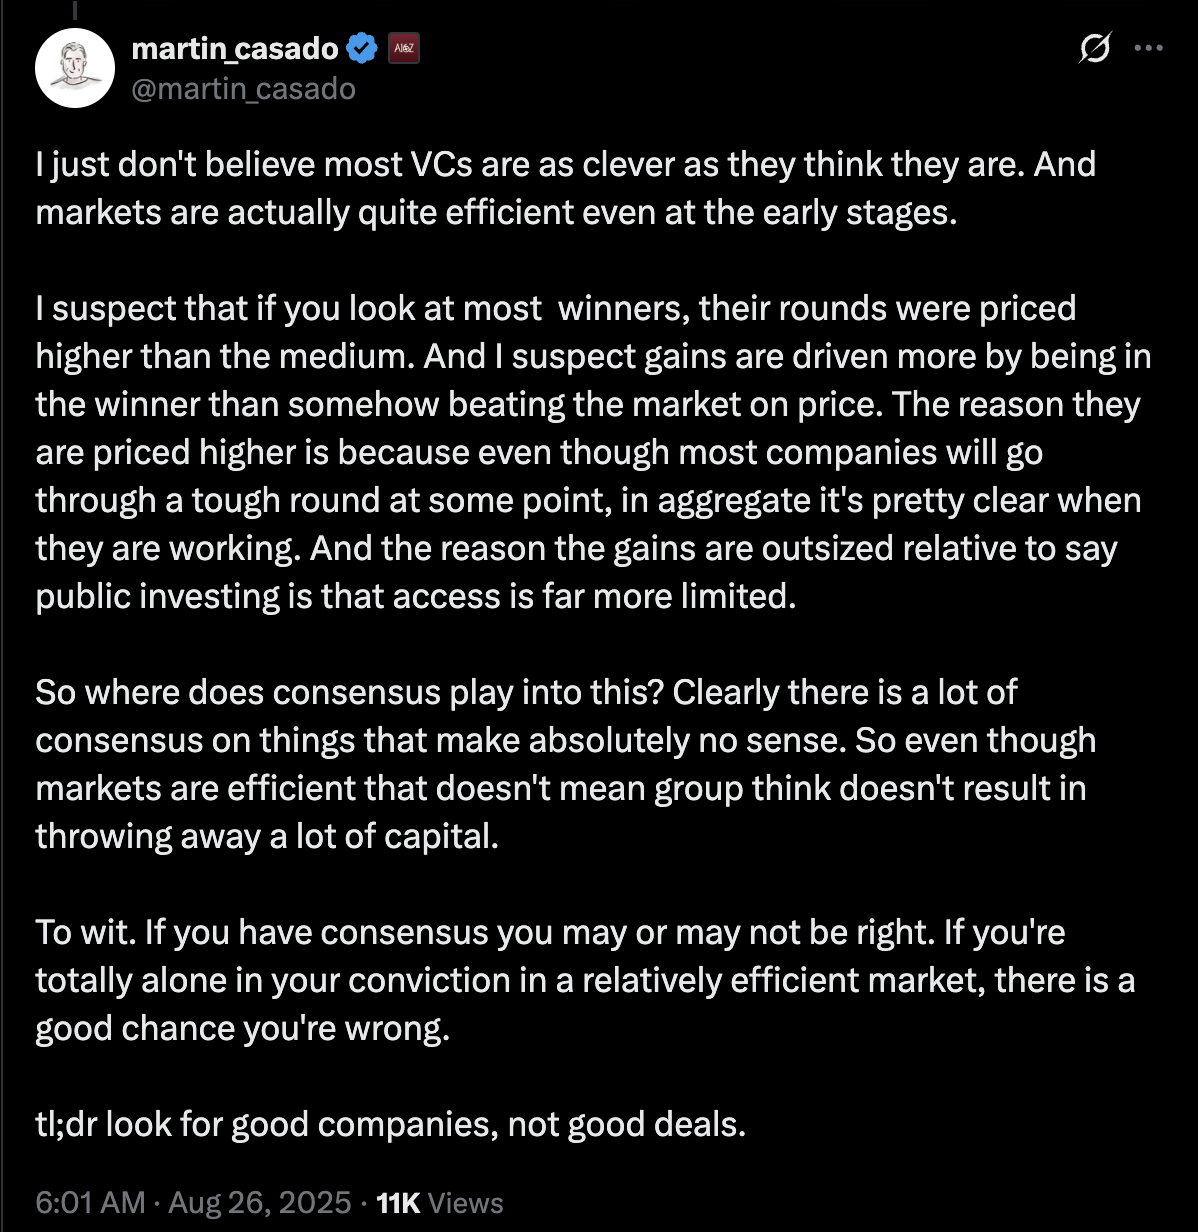This screenshot has height=1232, width=1198.
Task: Click the martin_casado display name
Action: point(235,48)
